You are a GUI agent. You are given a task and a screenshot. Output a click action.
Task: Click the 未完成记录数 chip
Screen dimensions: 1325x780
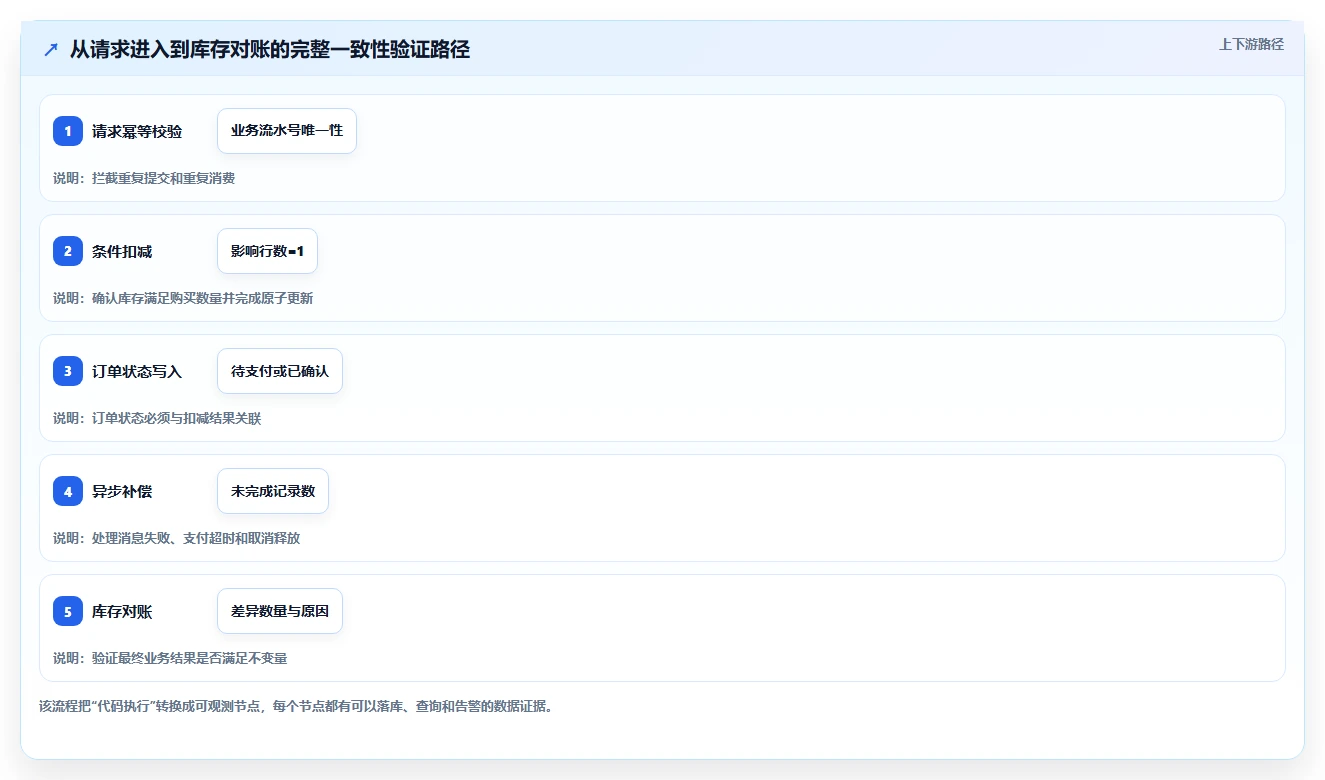pos(273,491)
